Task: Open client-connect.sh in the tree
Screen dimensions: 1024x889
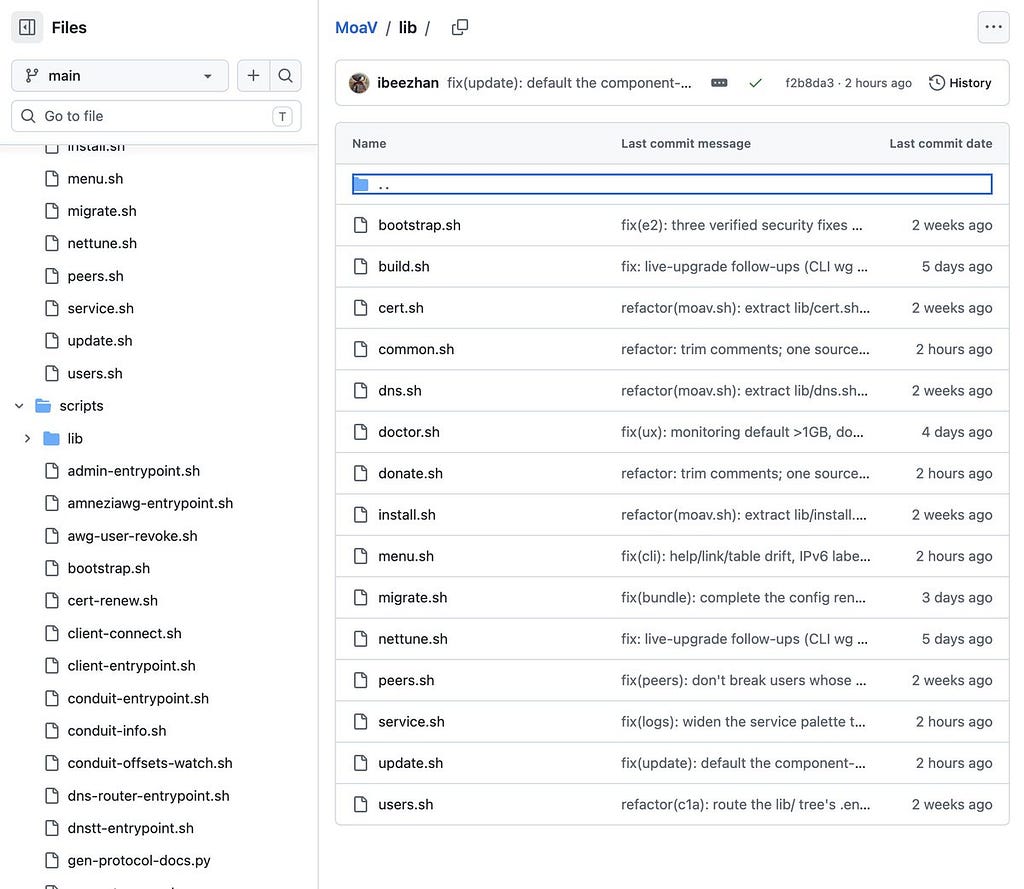Action: pos(124,634)
